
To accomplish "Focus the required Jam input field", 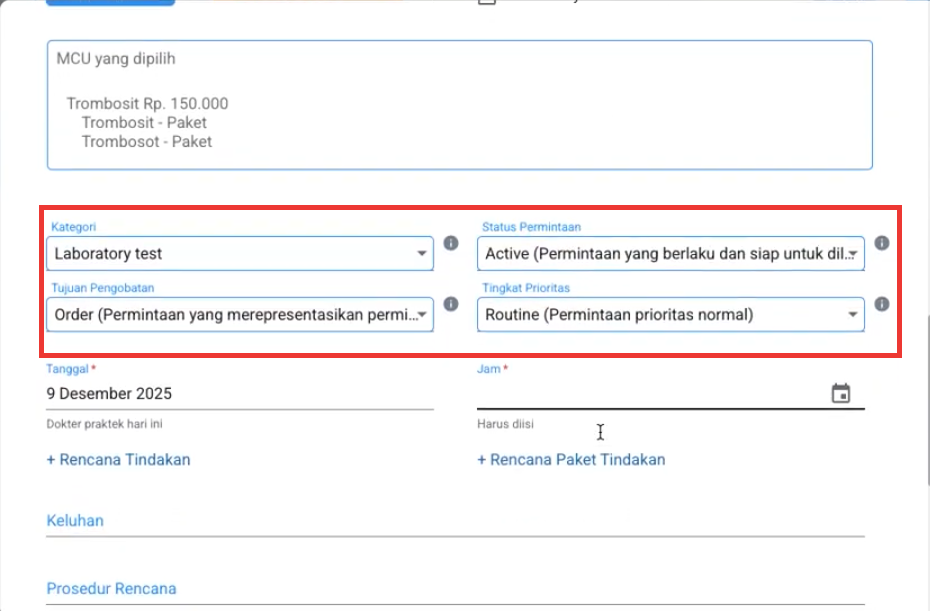I will (x=650, y=394).
